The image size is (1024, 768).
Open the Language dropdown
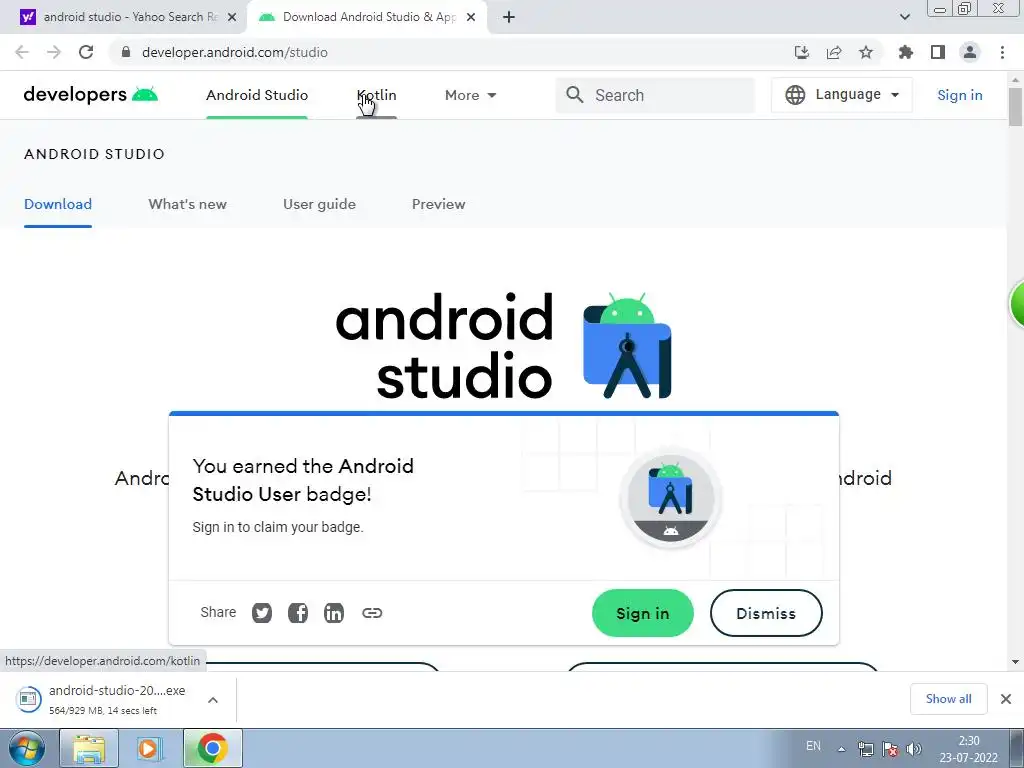(842, 95)
